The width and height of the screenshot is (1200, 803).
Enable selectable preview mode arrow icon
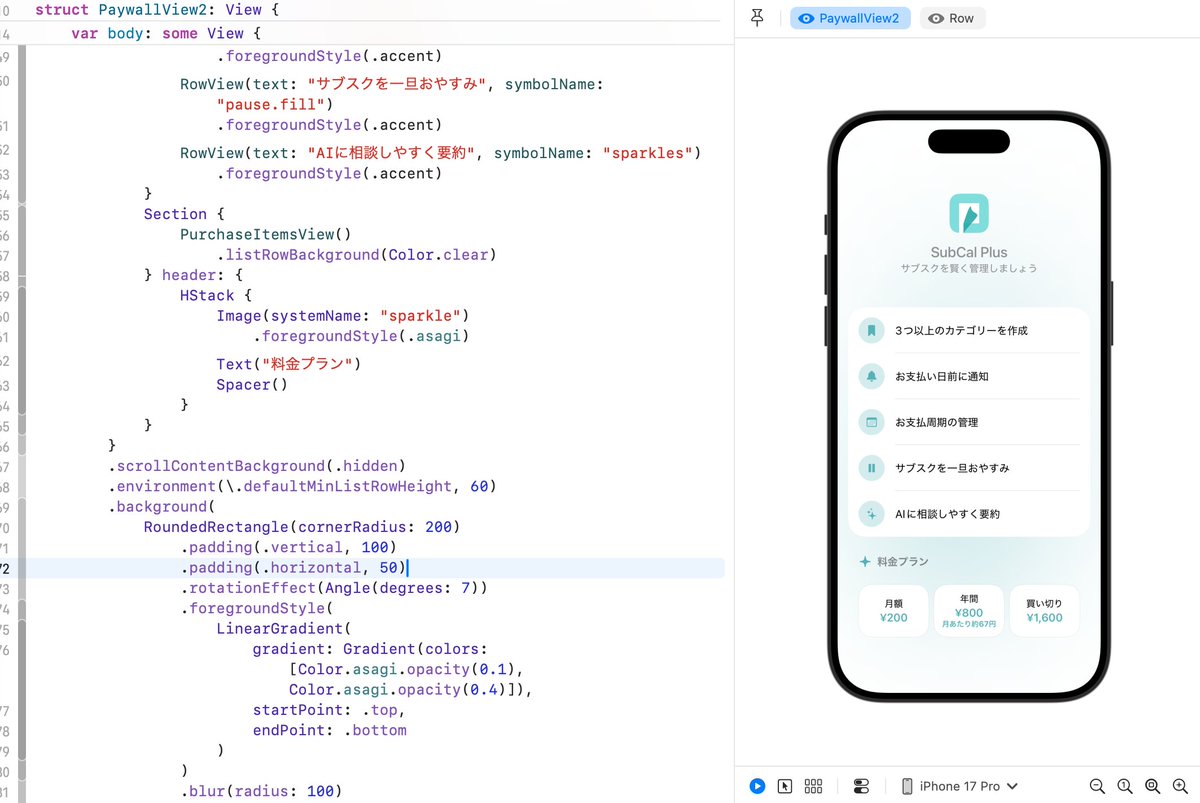point(785,786)
